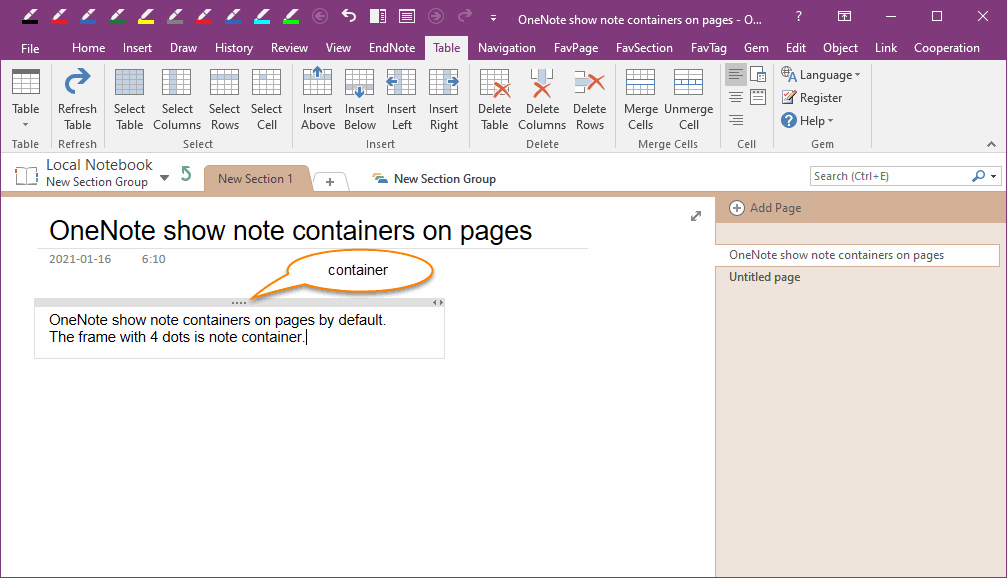
Task: Click Unmerge Cell
Action: 688,100
